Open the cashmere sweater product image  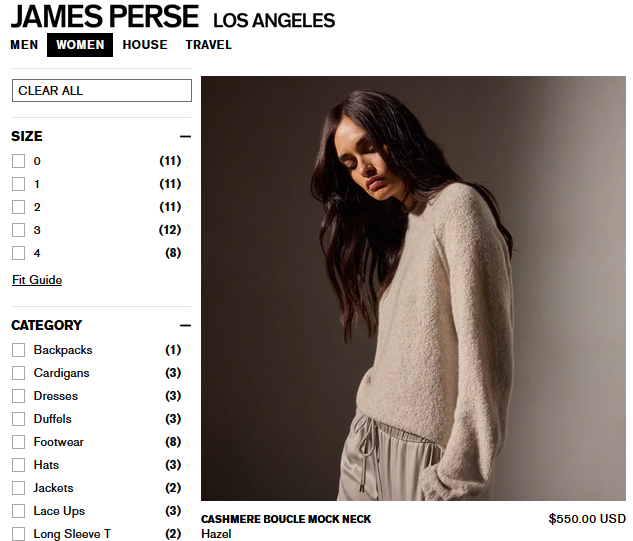pos(413,288)
